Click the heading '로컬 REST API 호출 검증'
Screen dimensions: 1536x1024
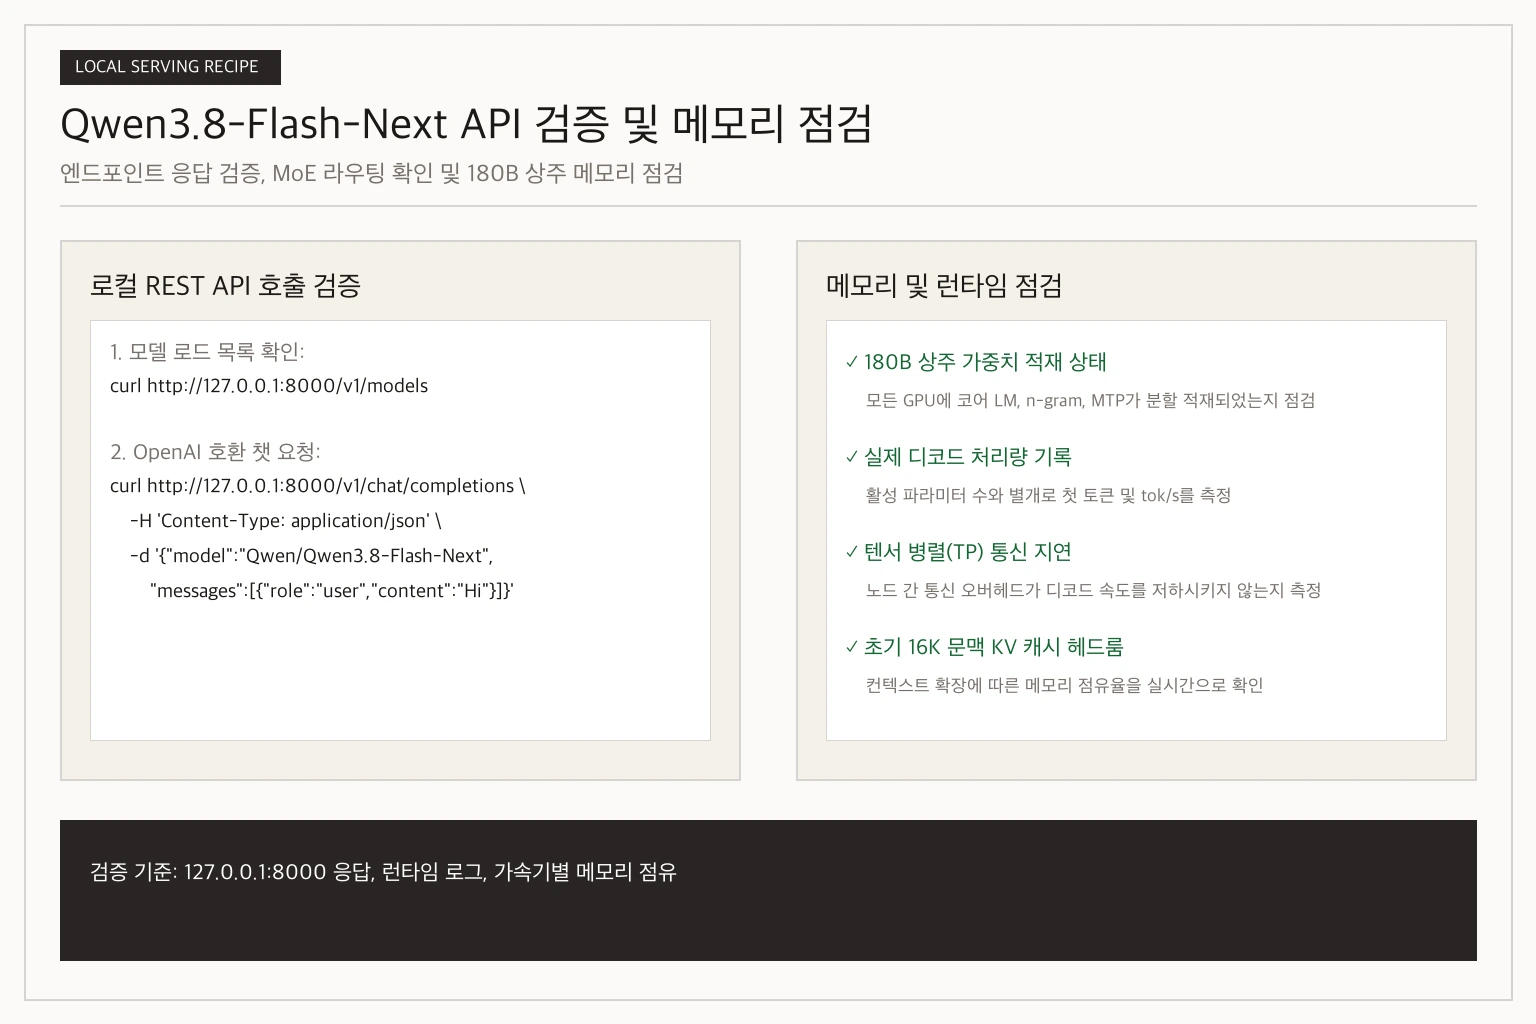[225, 286]
